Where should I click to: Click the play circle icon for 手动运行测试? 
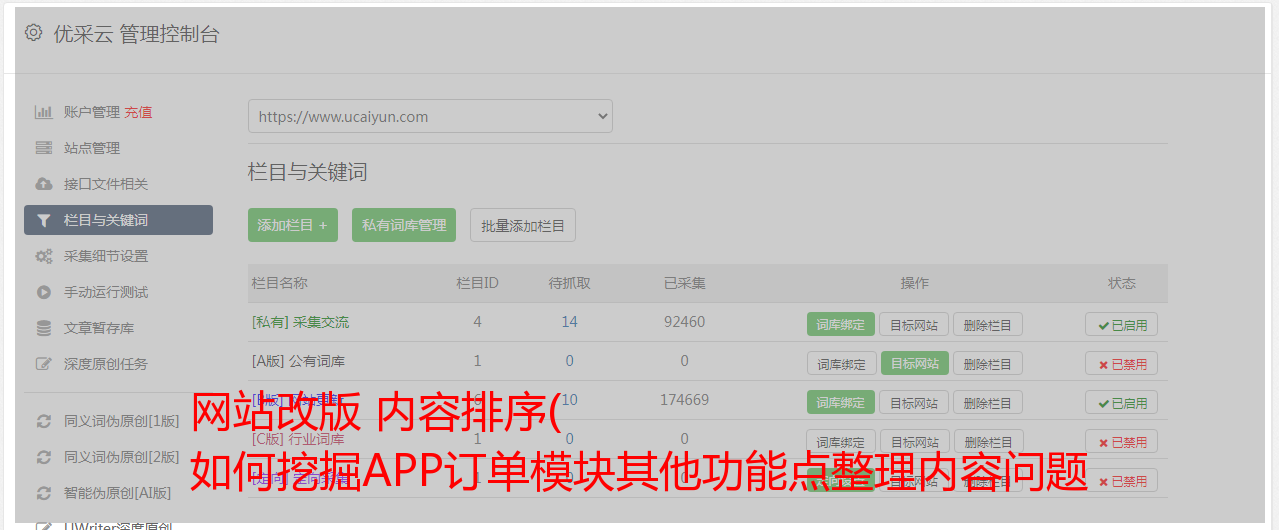(43, 292)
